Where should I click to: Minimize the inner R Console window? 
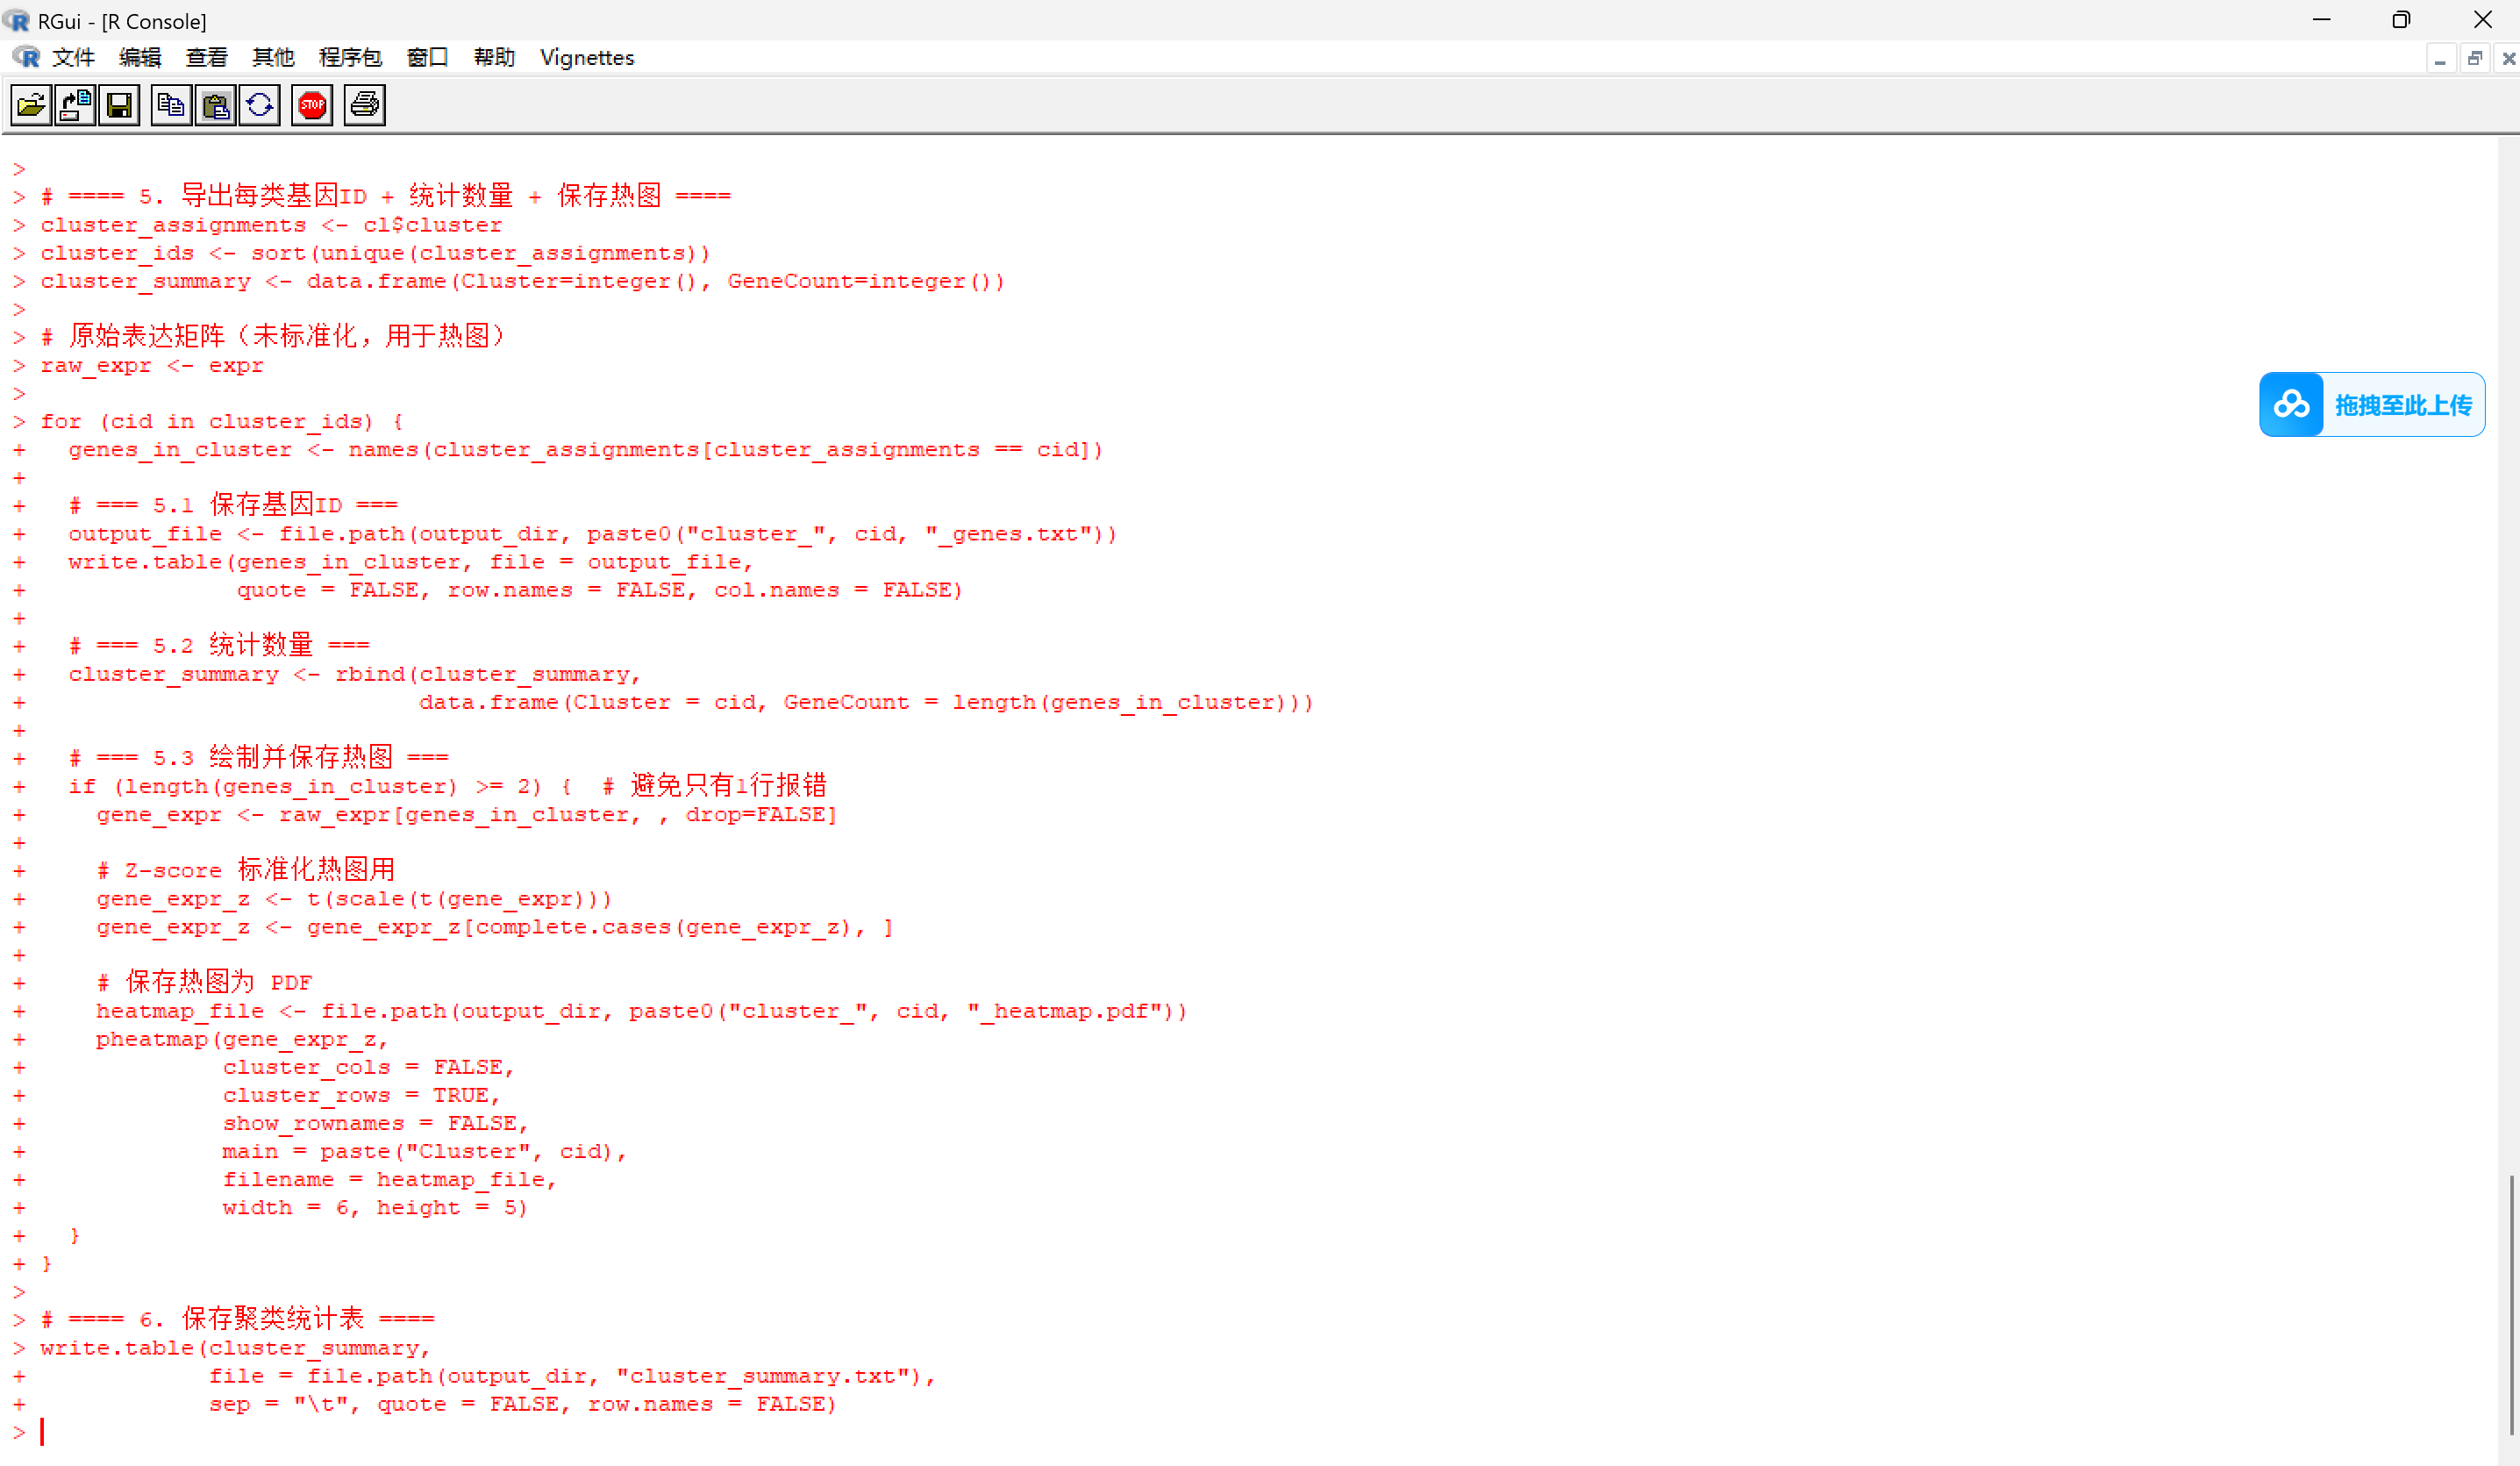[2441, 59]
